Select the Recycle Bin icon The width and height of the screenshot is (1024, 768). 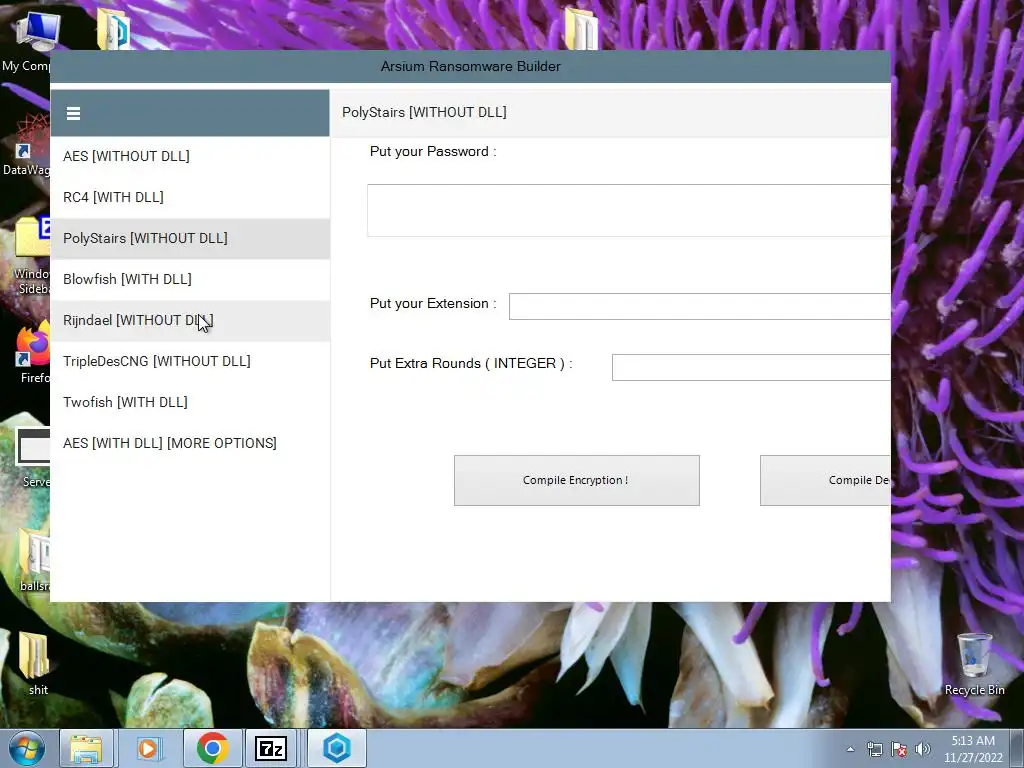pyautogui.click(x=974, y=664)
